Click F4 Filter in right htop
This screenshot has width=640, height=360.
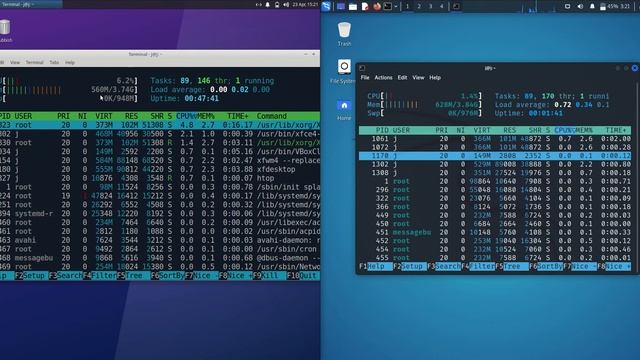(478, 267)
